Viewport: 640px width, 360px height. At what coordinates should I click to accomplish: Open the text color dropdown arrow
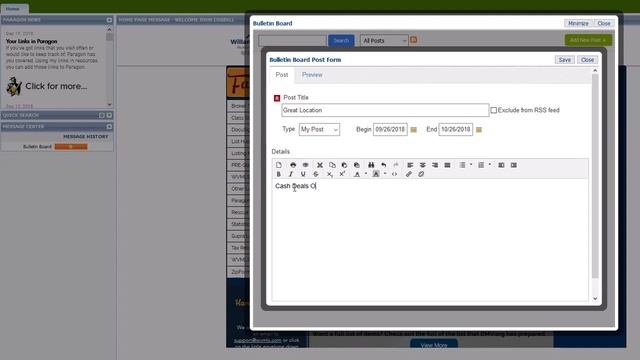366,174
